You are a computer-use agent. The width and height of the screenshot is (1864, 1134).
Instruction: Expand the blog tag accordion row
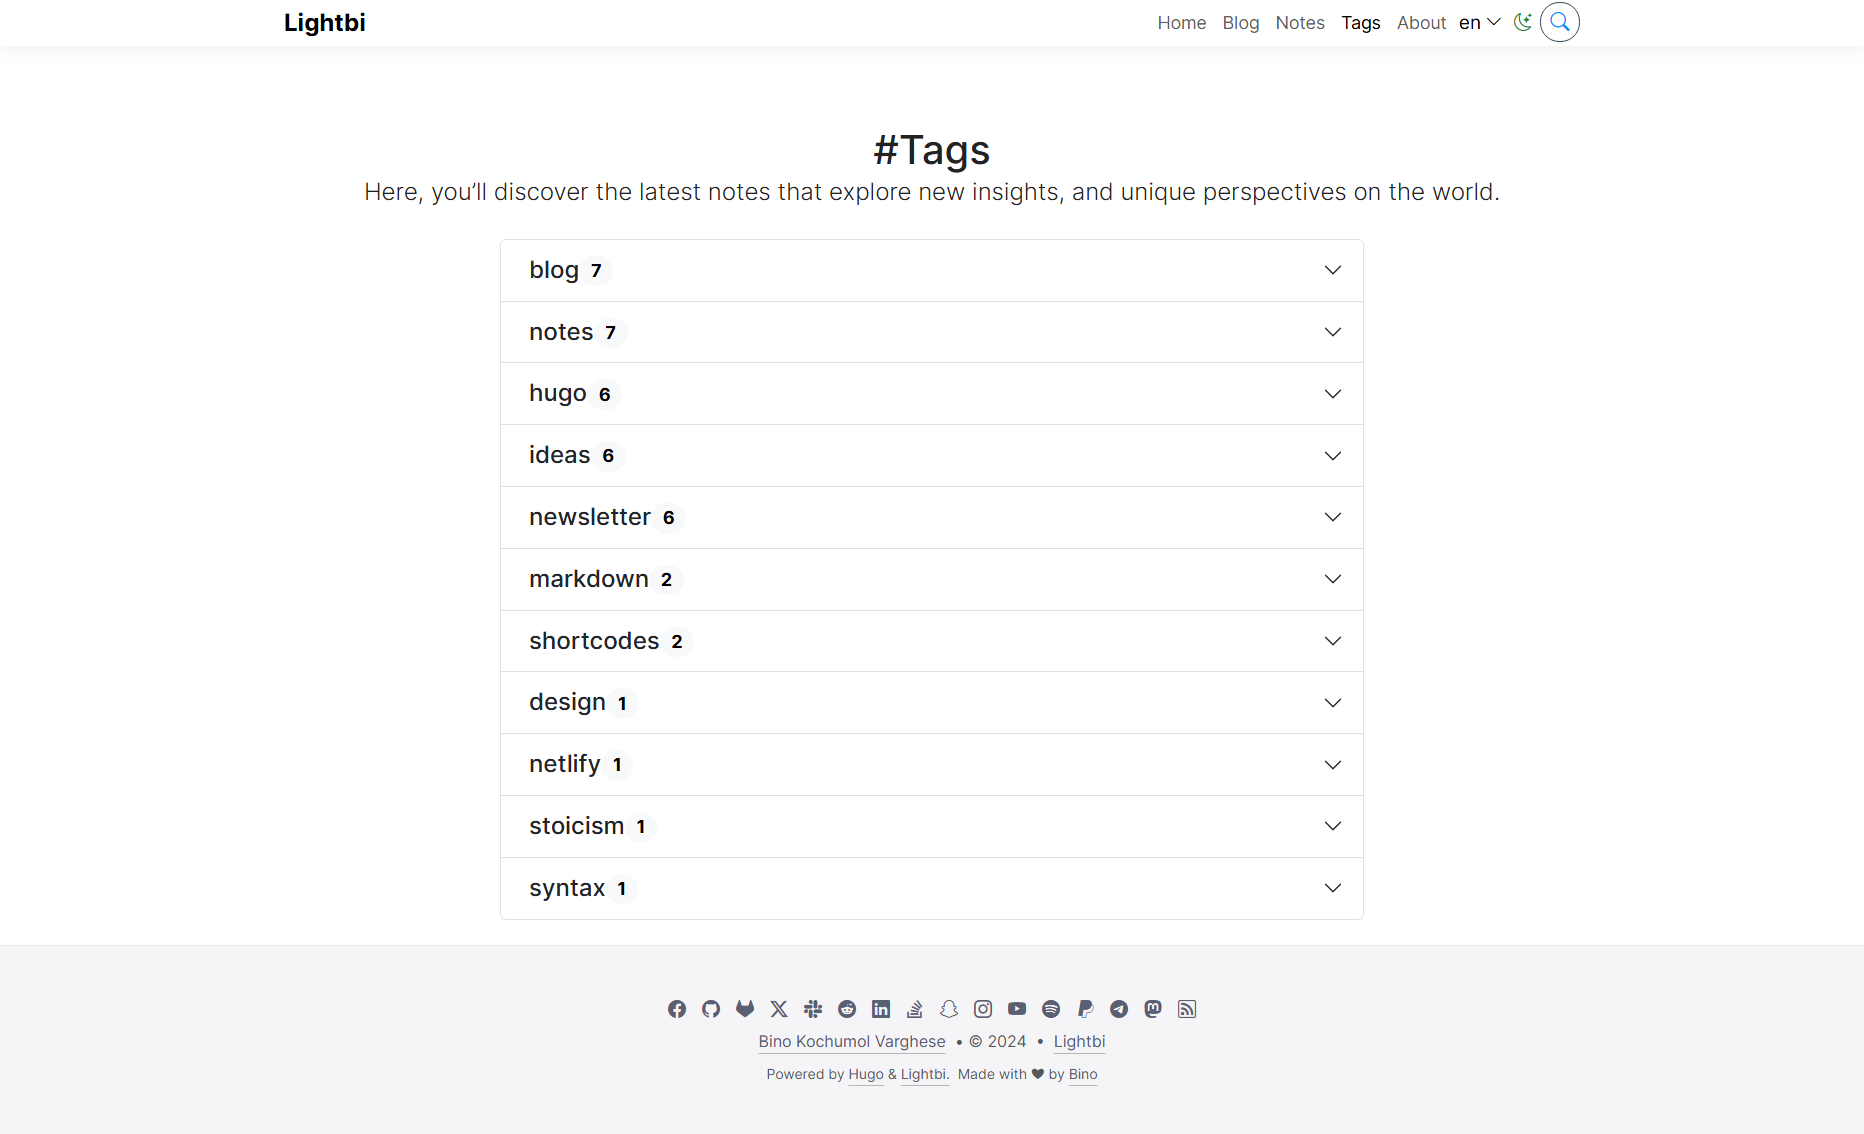point(932,270)
